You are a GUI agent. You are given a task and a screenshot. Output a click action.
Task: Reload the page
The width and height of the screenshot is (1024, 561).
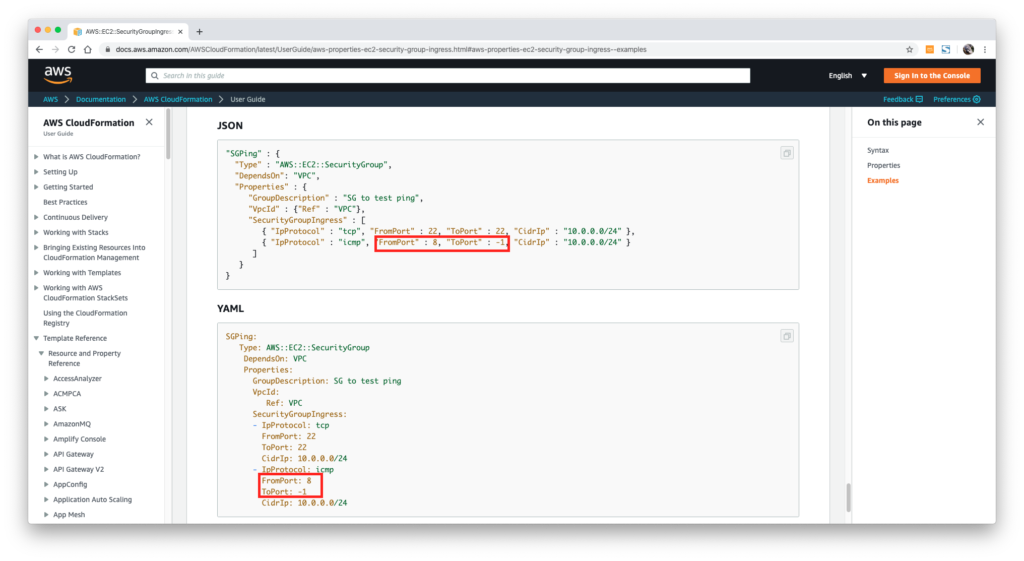pos(72,49)
